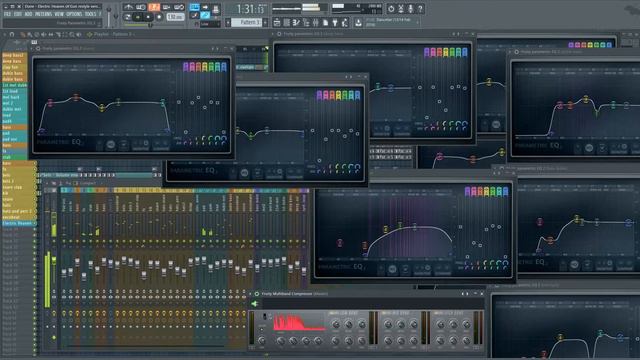640x360 pixels.
Task: Click the Play button in transport
Action: click(x=138, y=17)
